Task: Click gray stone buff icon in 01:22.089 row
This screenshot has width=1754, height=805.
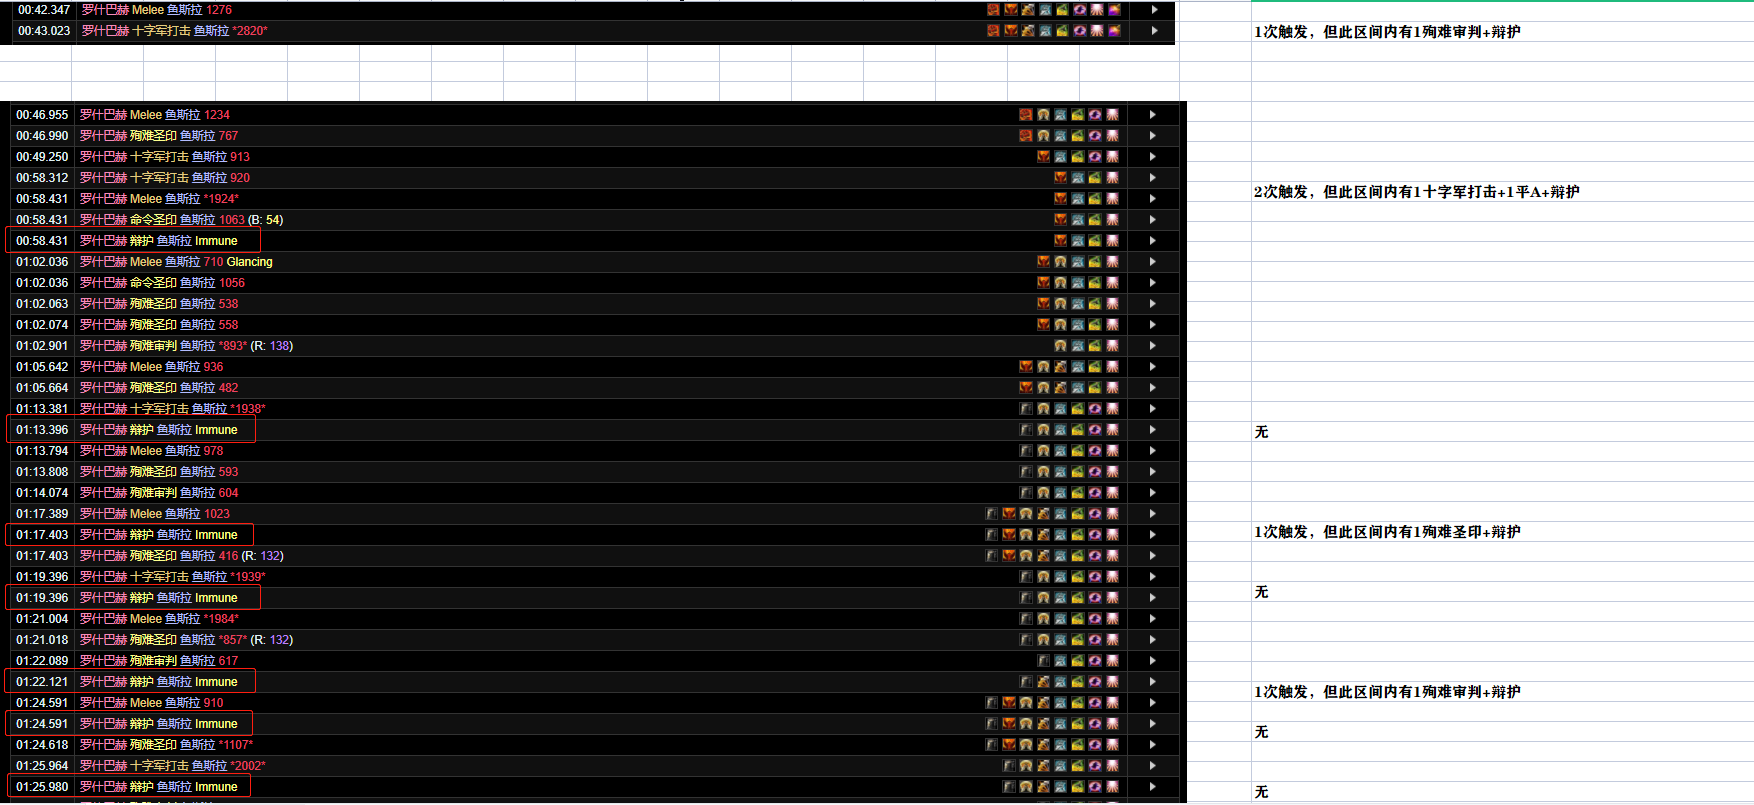Action: point(1043,661)
